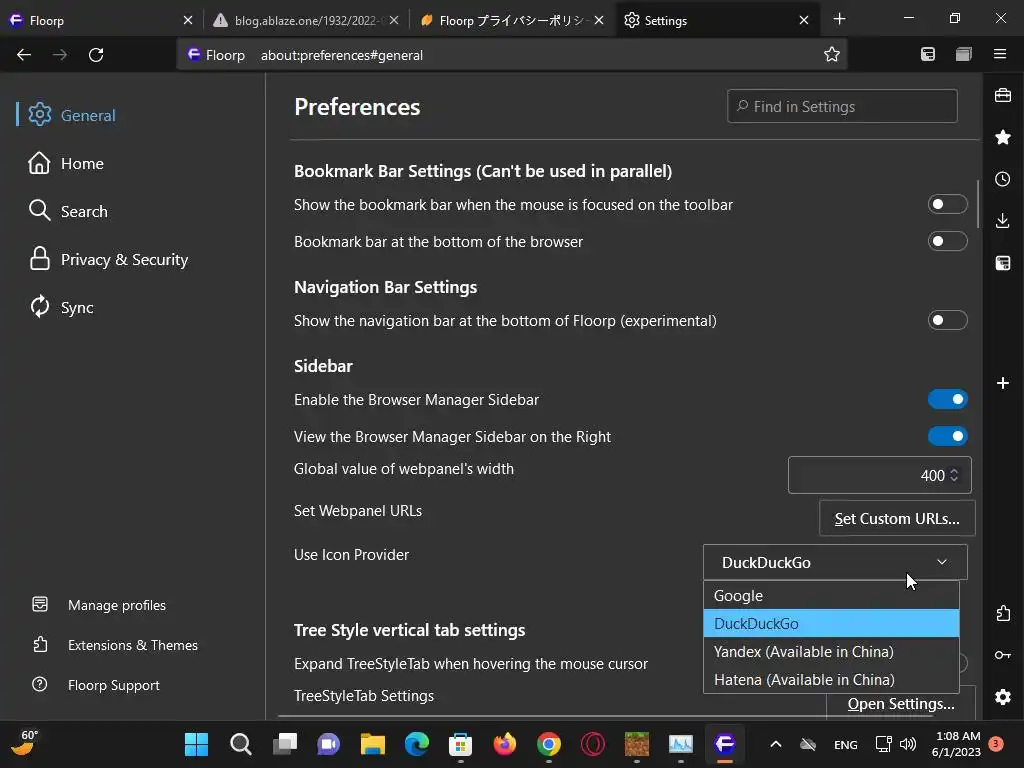Toggle bookmark bar at bottom of browser
The height and width of the screenshot is (768, 1024).
coord(948,241)
